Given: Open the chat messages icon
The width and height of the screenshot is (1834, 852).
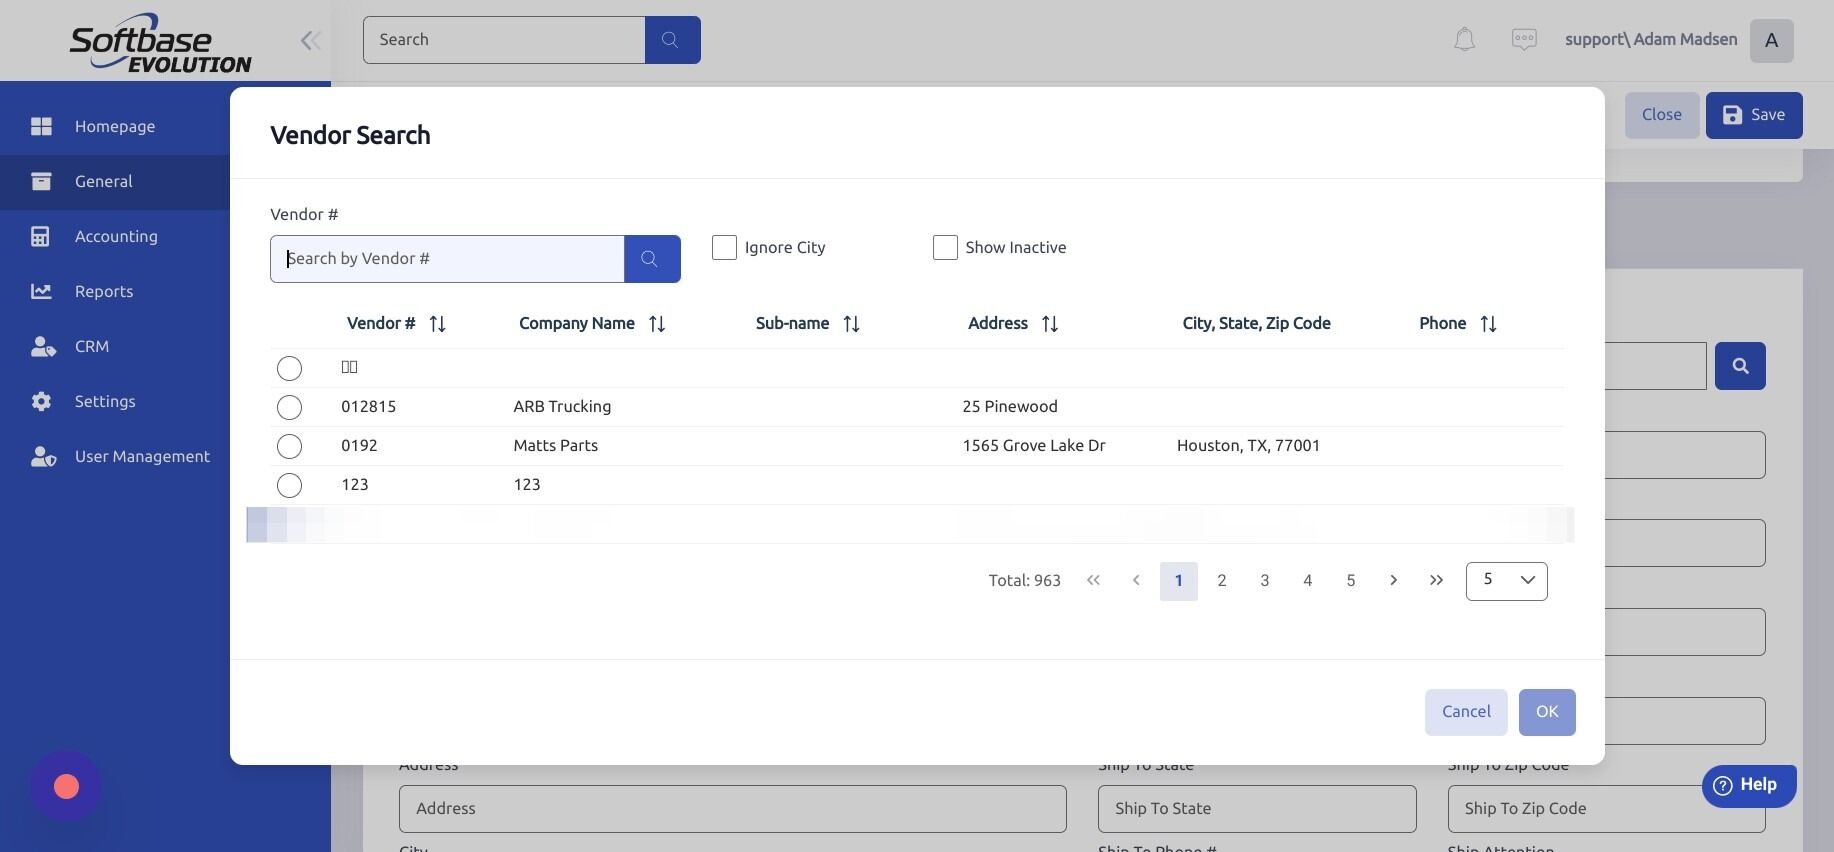Looking at the screenshot, I should pyautogui.click(x=1524, y=40).
